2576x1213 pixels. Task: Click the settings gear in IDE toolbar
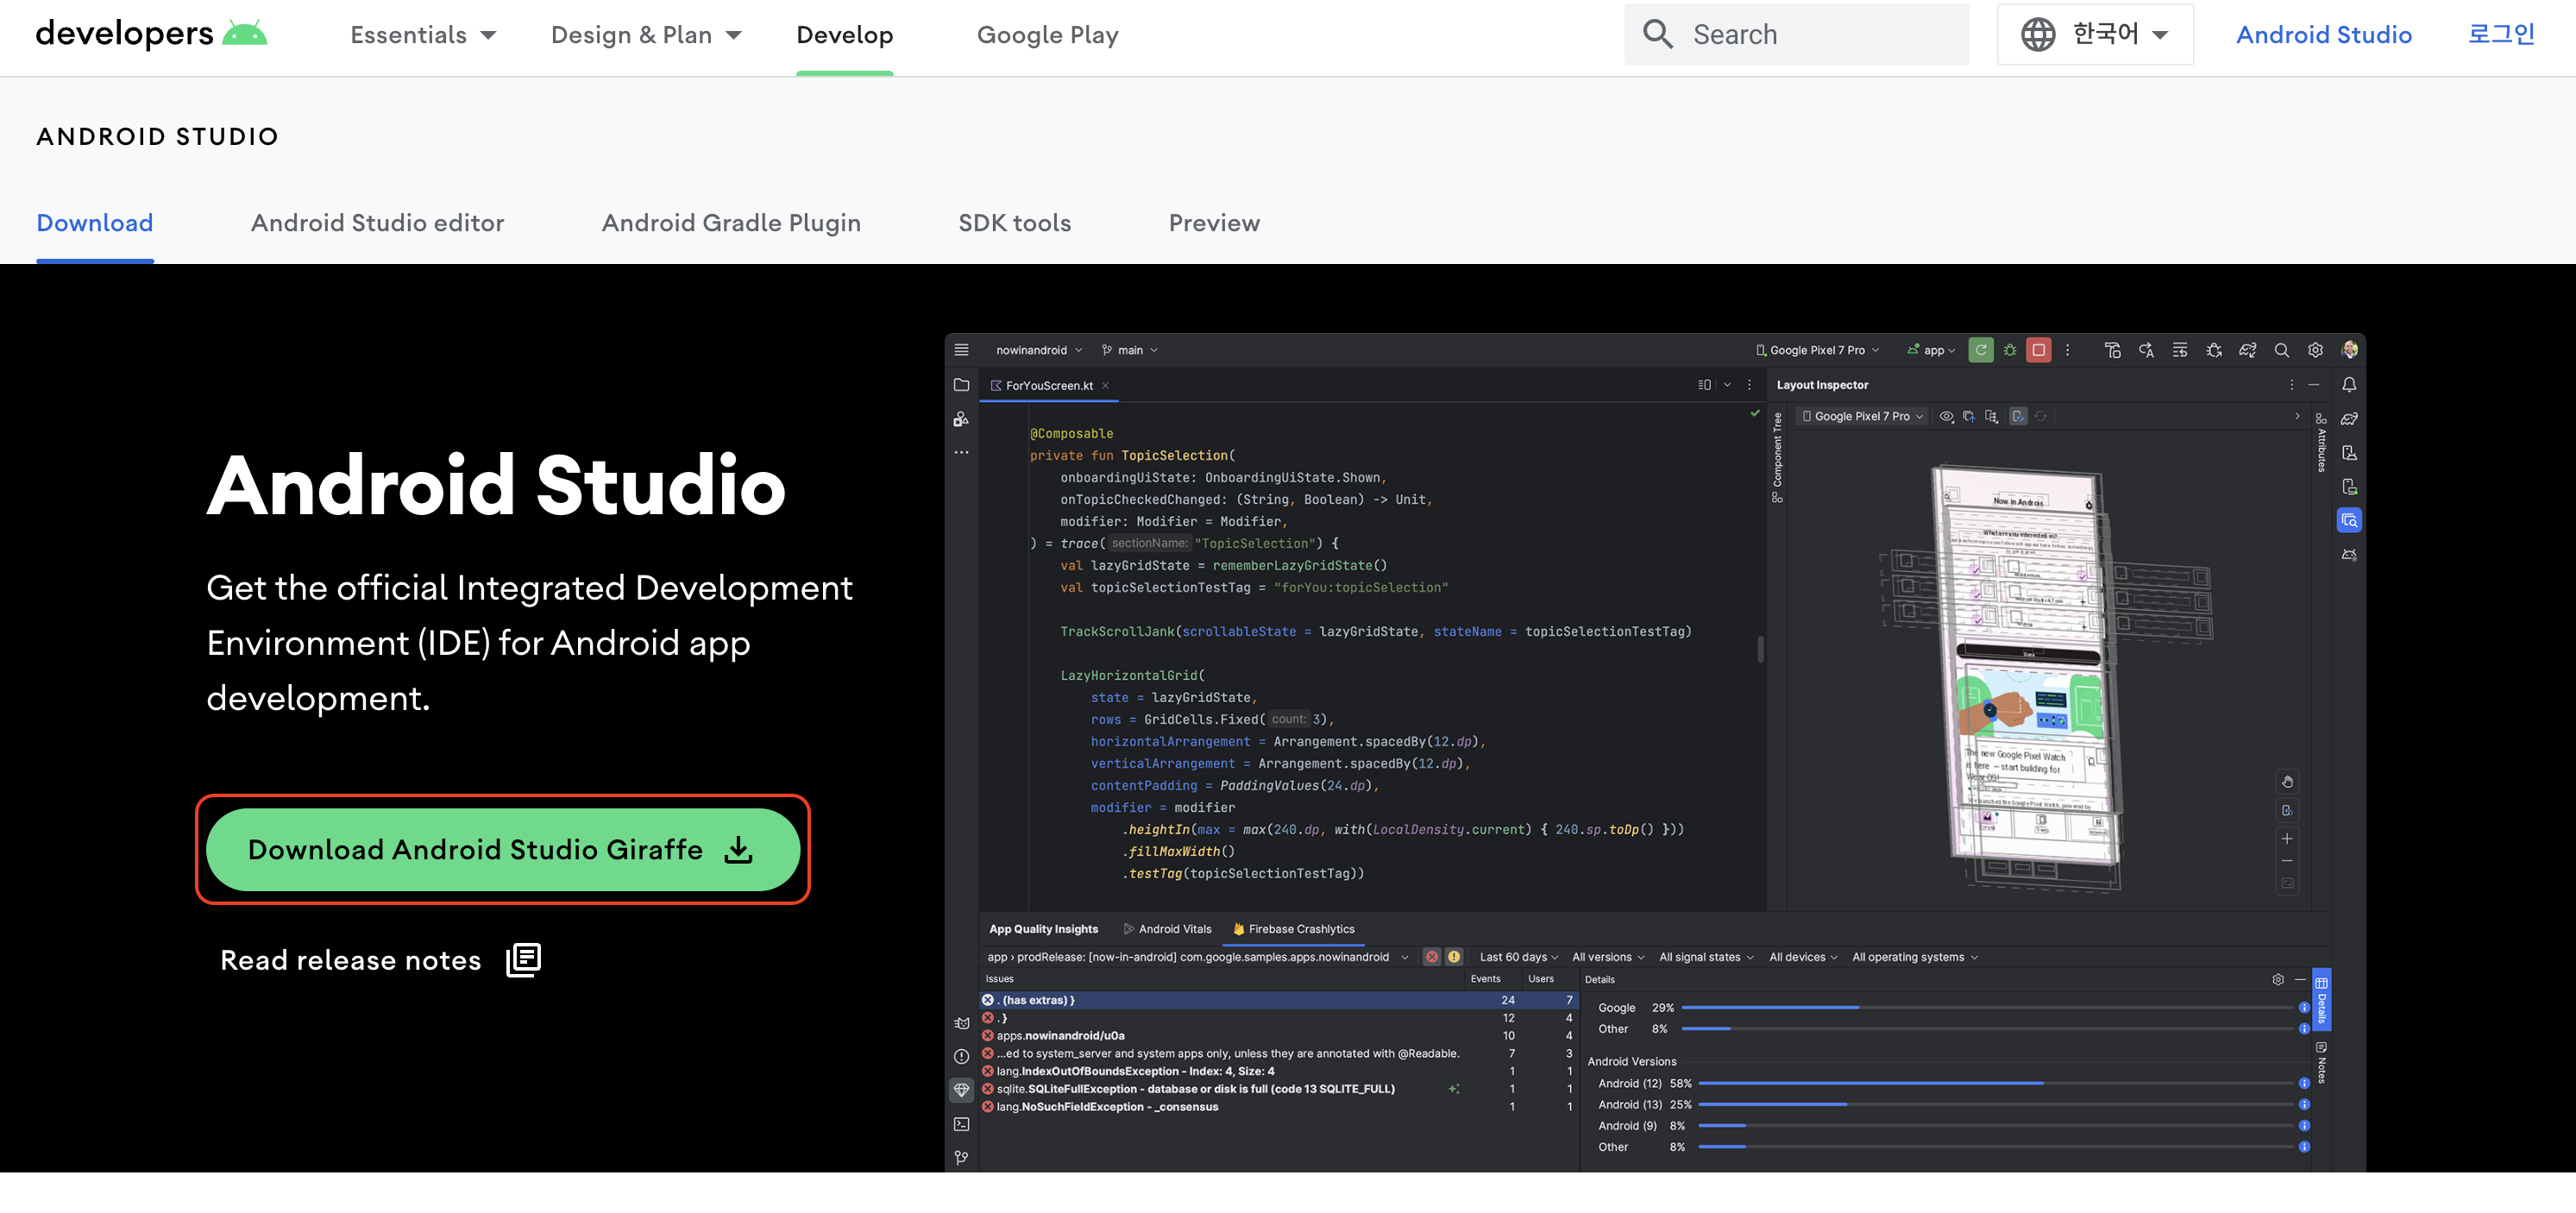2315,350
